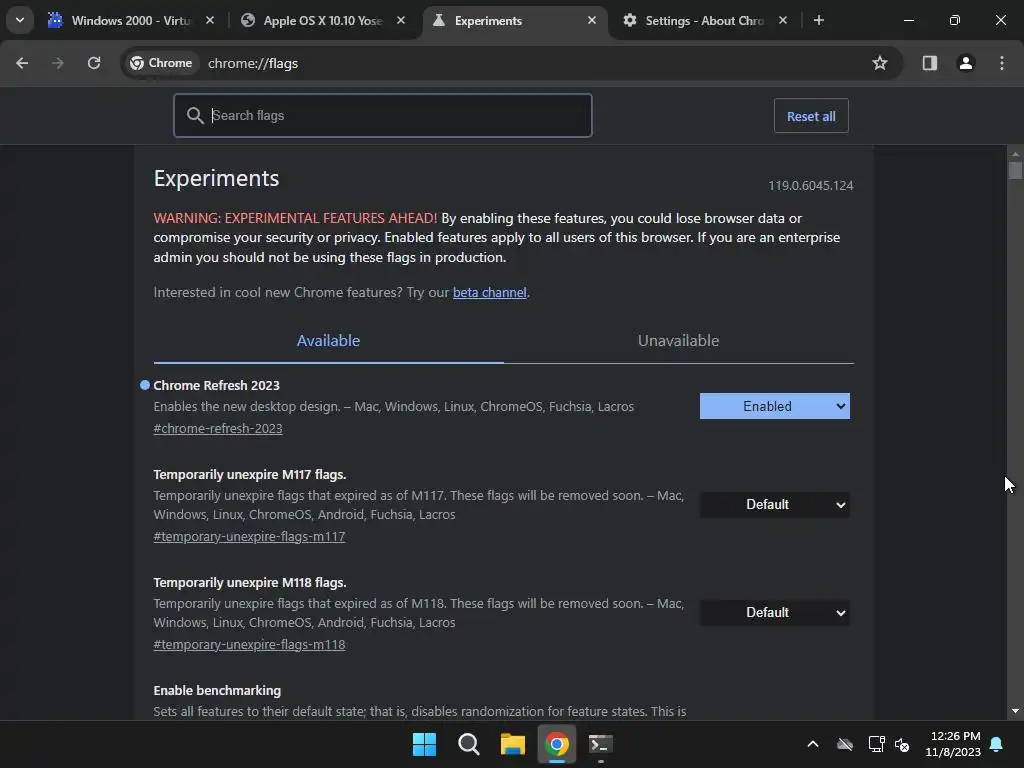The image size is (1024, 768).
Task: Open File Explorer from the taskbar
Action: click(513, 744)
